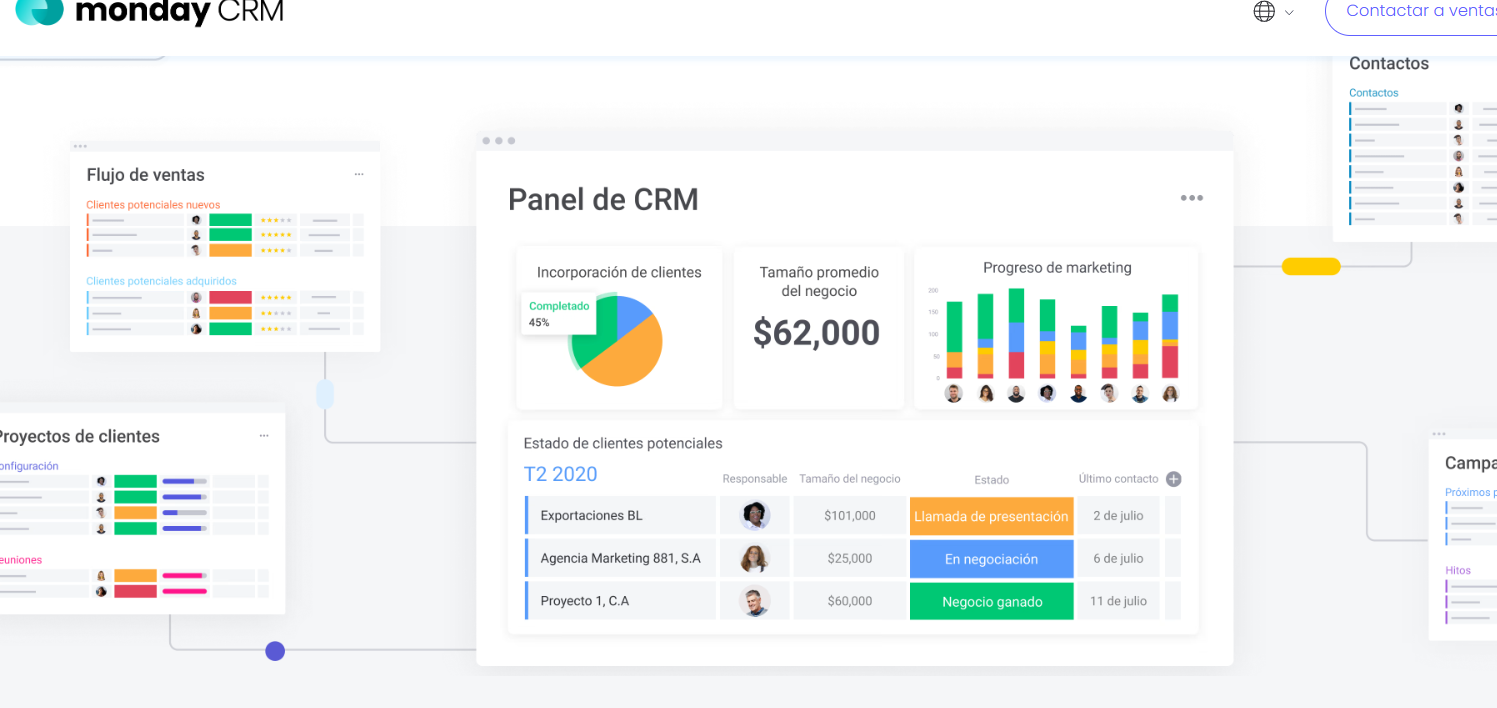The image size is (1497, 708).
Task: Open the Proyectos de clientes options menu
Action: [264, 436]
